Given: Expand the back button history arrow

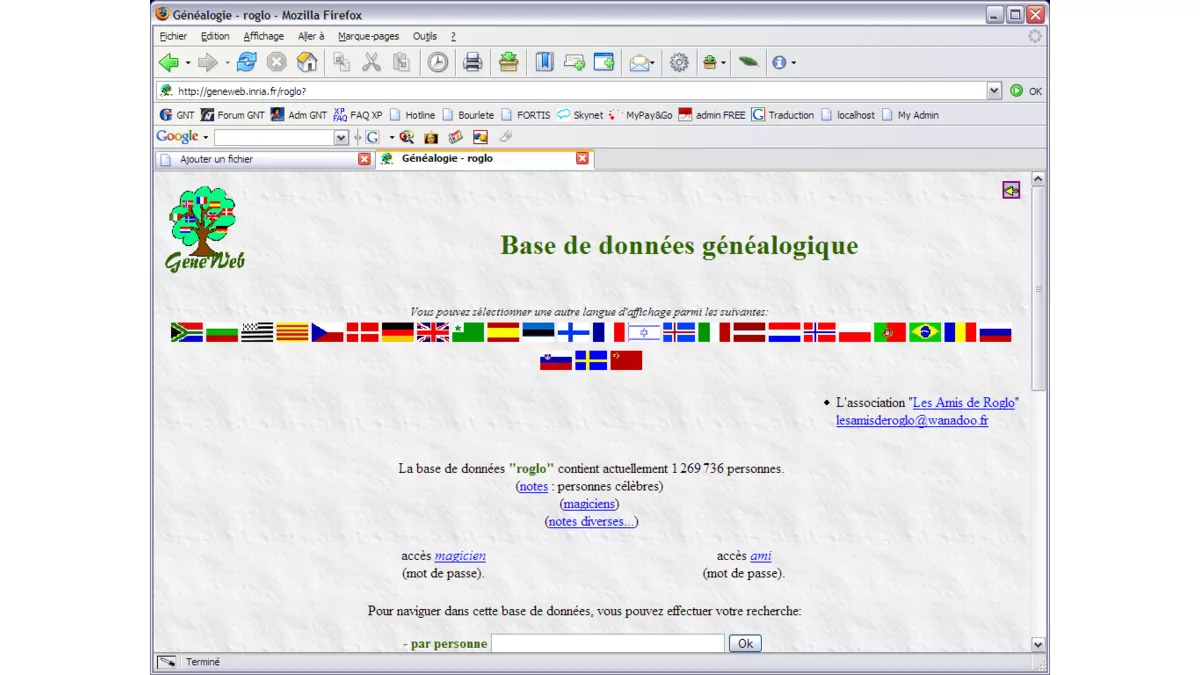Looking at the screenshot, I should [188, 63].
